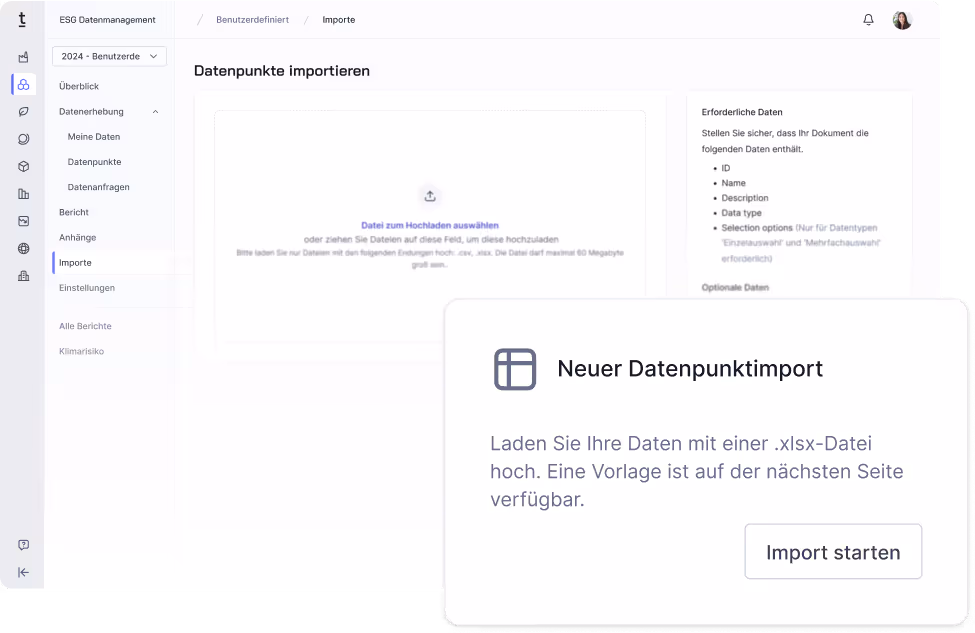
Task: Open the '2024 - Benutzerde' workspace dropdown
Action: (108, 56)
